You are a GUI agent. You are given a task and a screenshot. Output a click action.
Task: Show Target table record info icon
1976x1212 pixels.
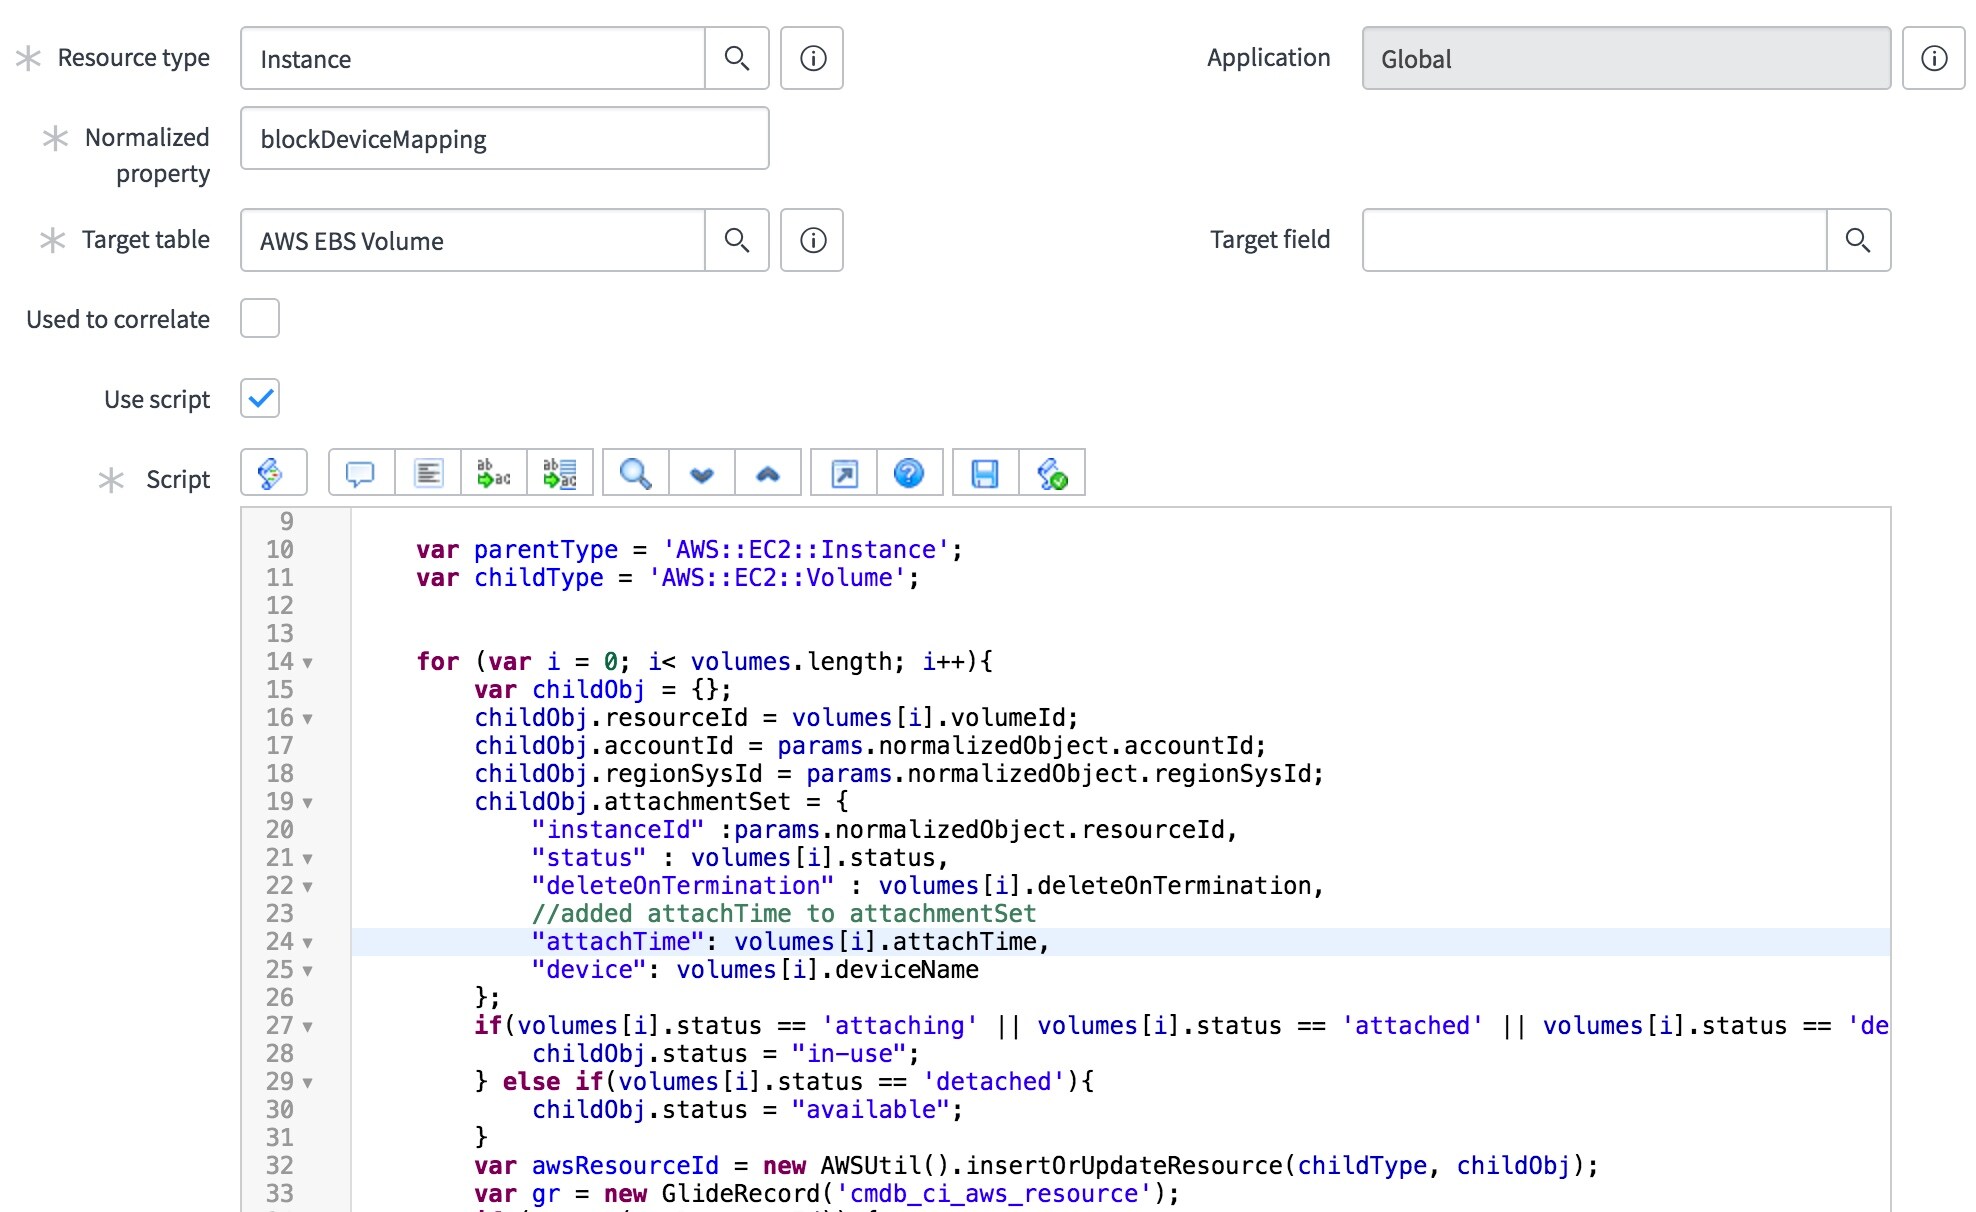pos(812,241)
